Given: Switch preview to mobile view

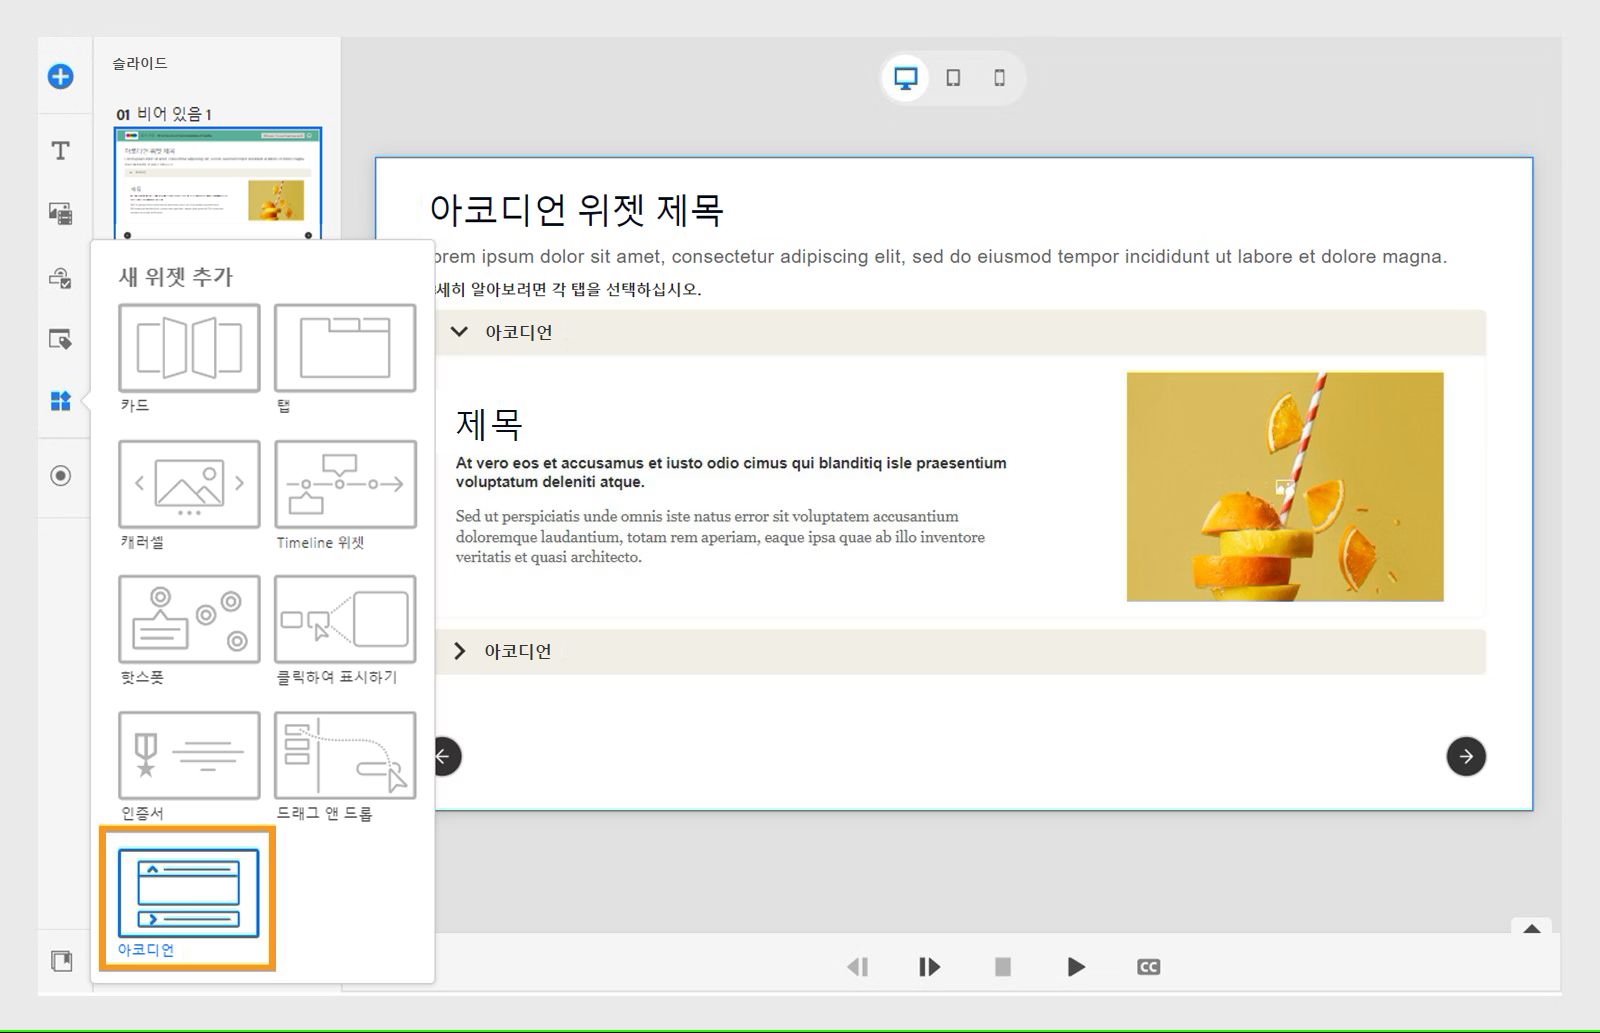Looking at the screenshot, I should [997, 77].
